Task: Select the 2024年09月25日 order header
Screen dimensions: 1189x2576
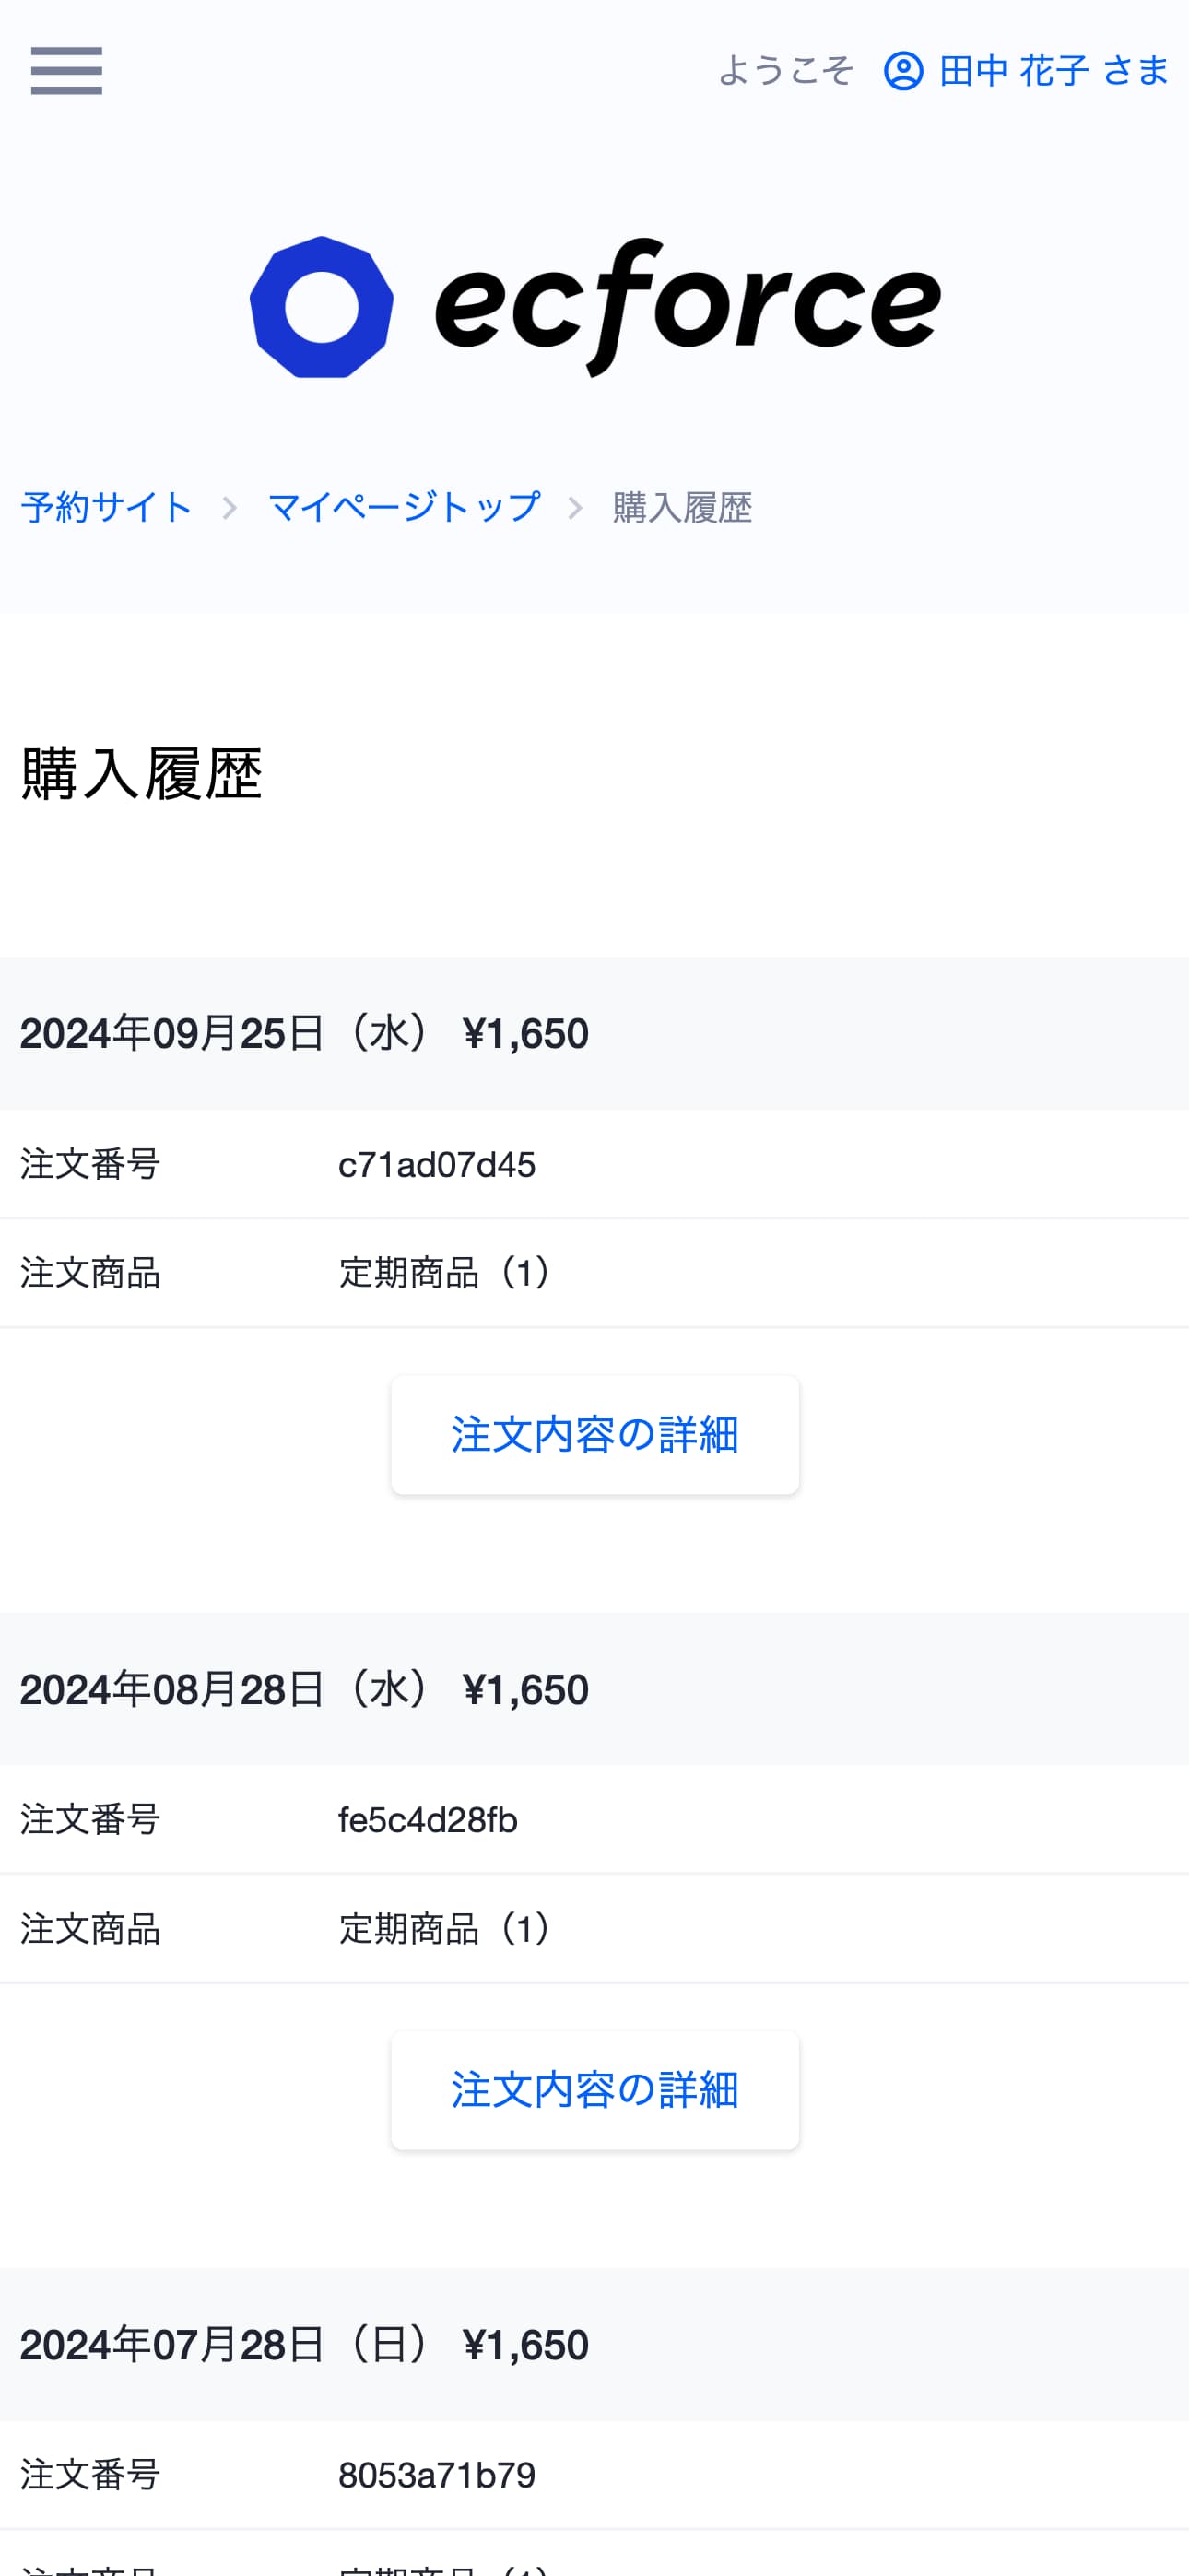Action: click(x=594, y=1033)
